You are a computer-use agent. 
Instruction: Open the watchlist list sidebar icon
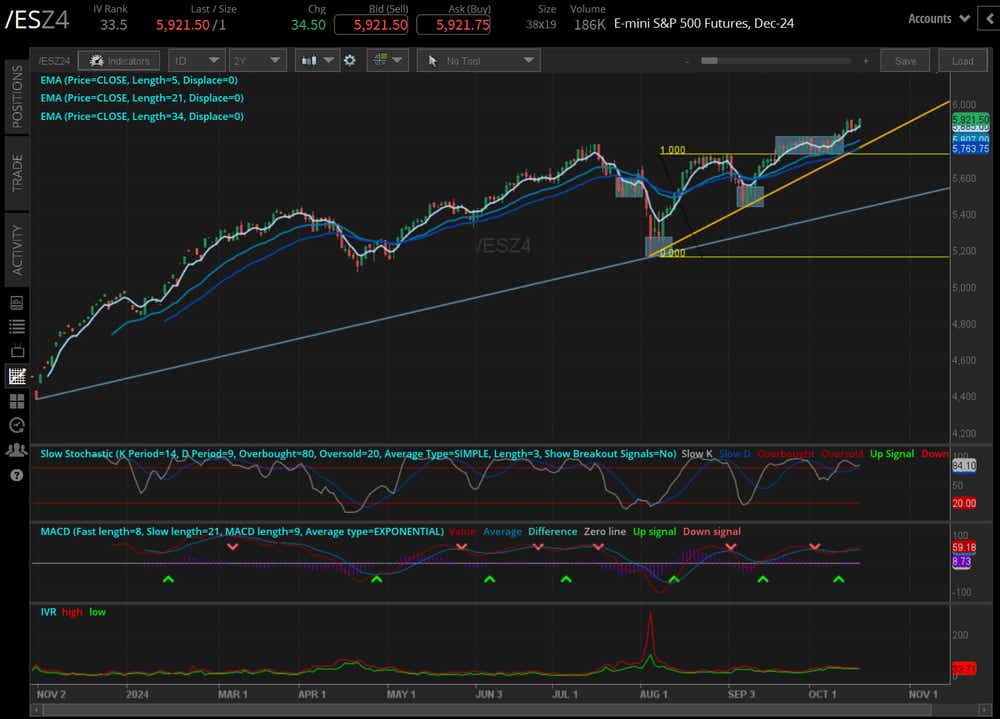click(x=17, y=327)
